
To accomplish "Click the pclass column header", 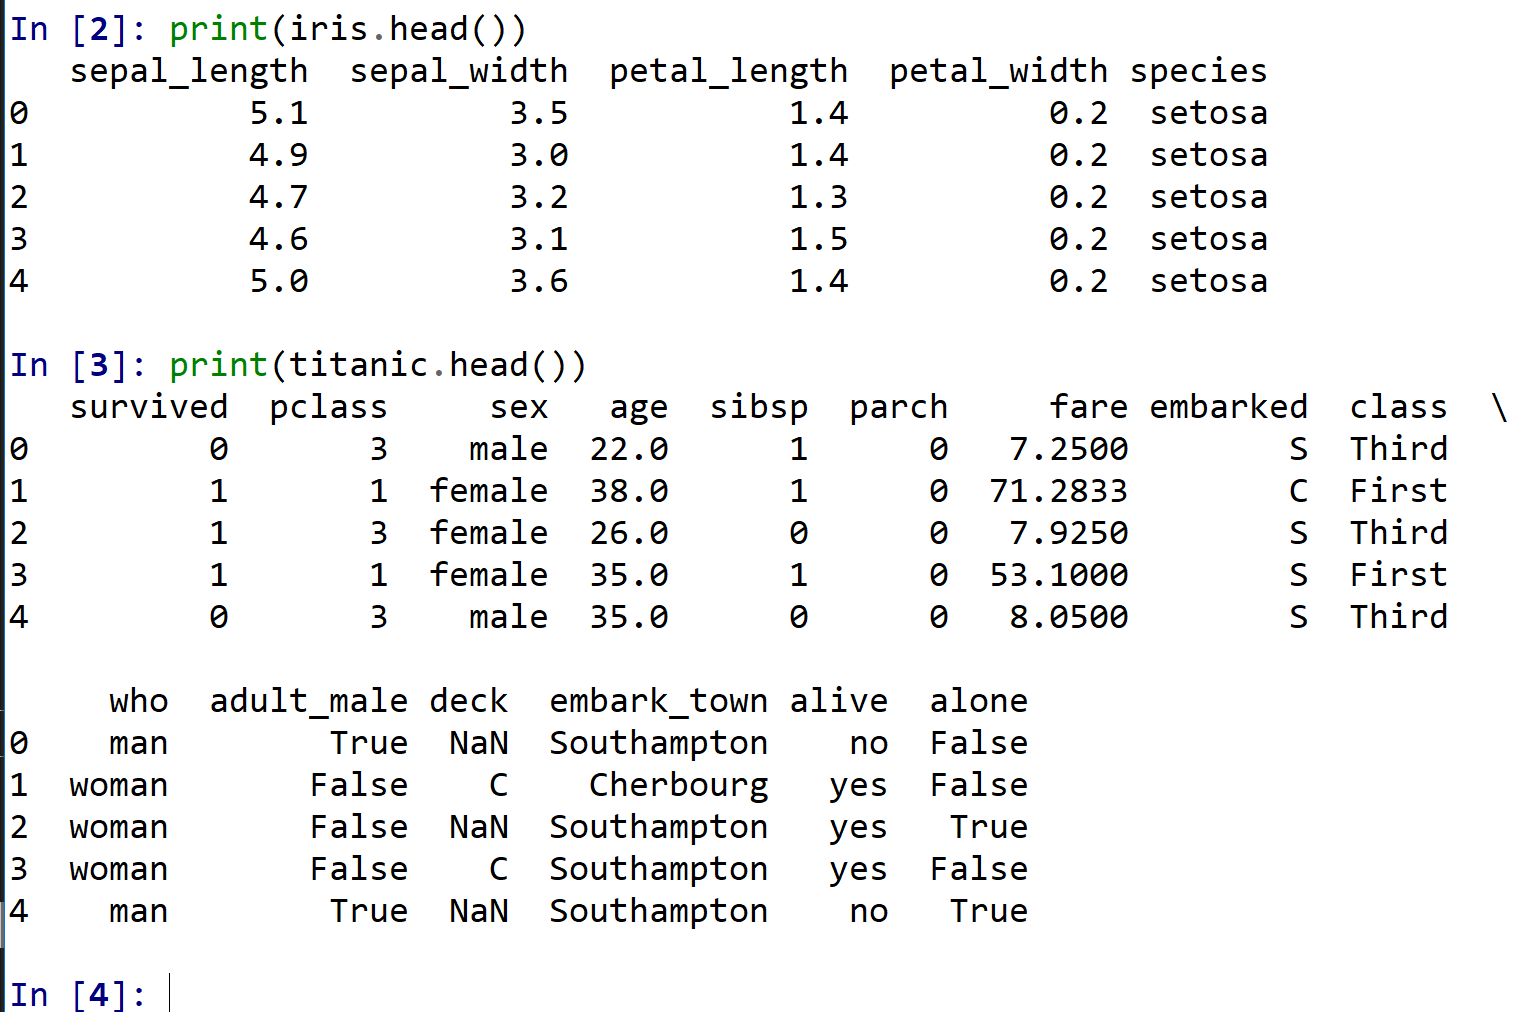I will [328, 407].
